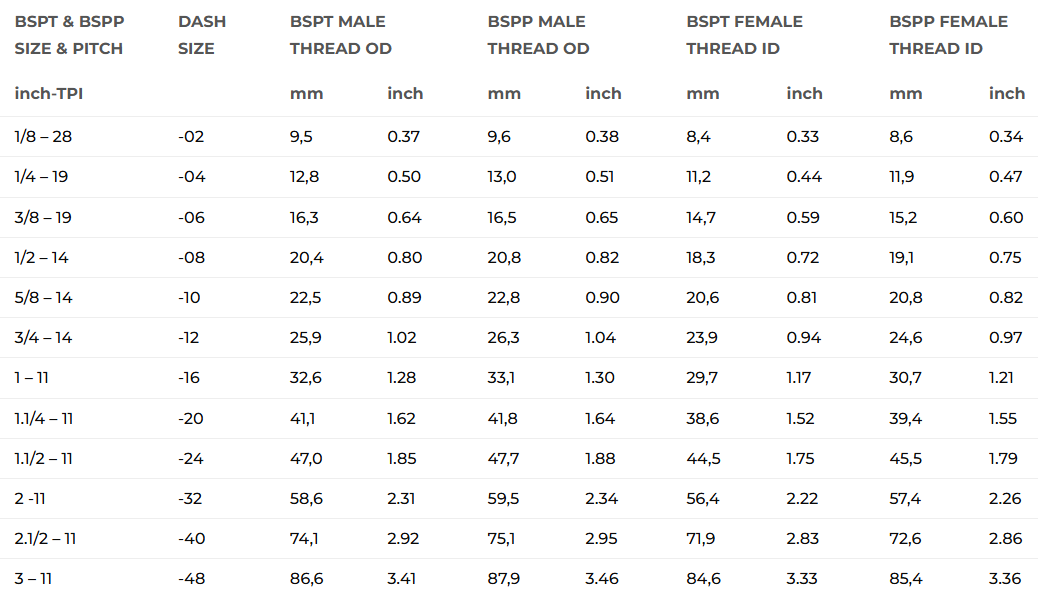This screenshot has width=1038, height=596.
Task: Click the 47,7 mm cell in the 1.1/2 row
Action: [x=503, y=458]
